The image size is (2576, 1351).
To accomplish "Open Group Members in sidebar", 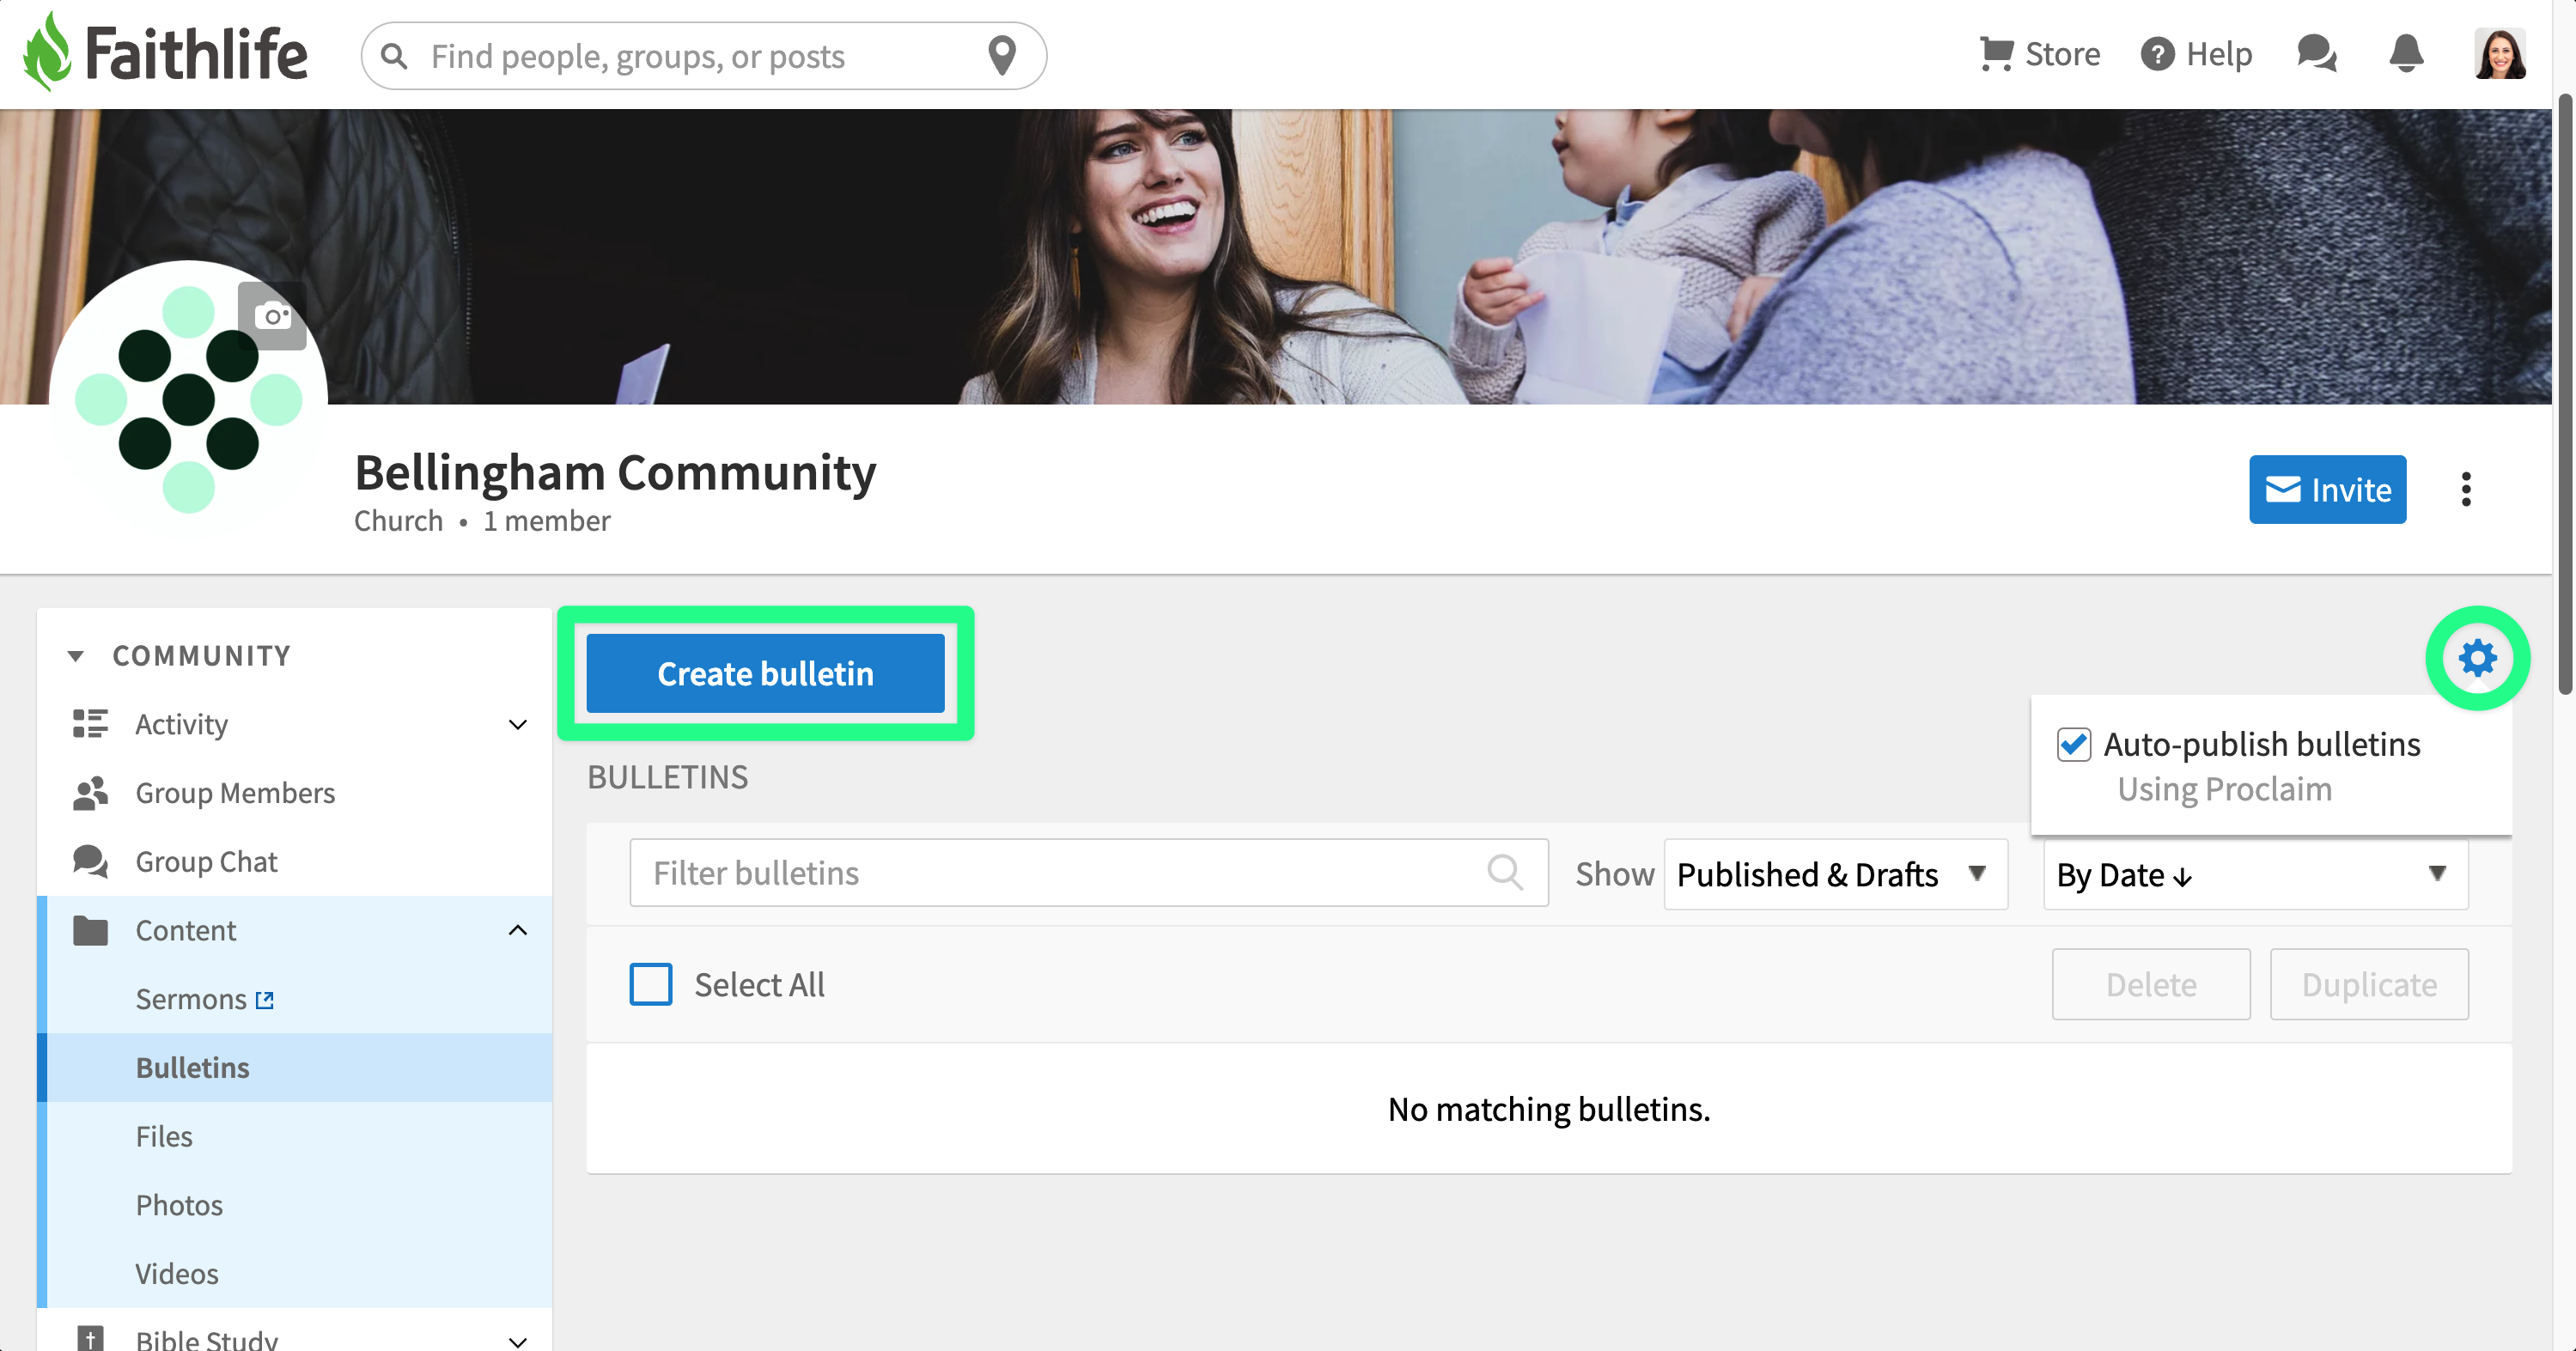I will coord(235,793).
